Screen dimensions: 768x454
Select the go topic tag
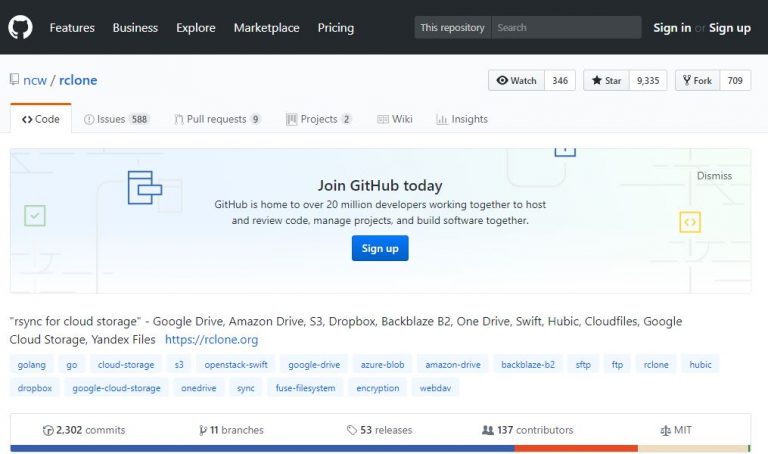tap(72, 364)
